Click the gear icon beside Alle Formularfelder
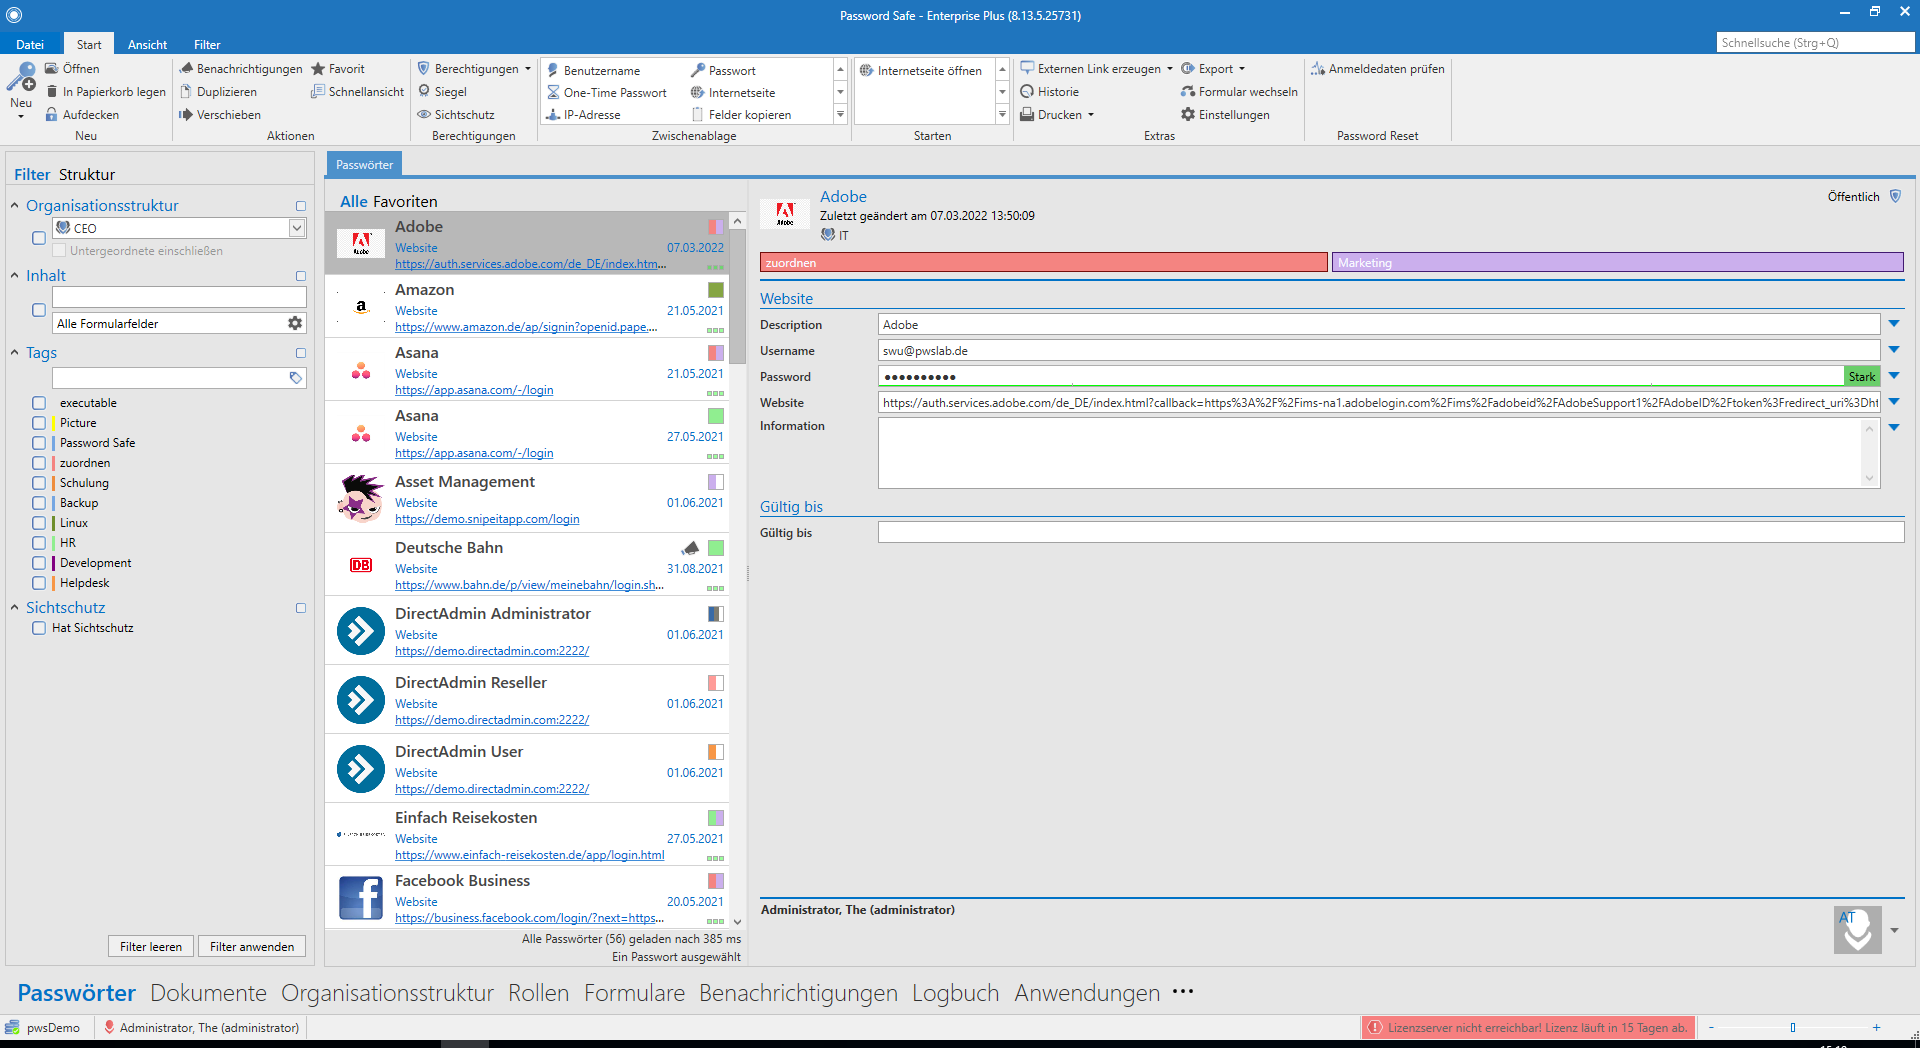The width and height of the screenshot is (1920, 1048). [x=295, y=323]
